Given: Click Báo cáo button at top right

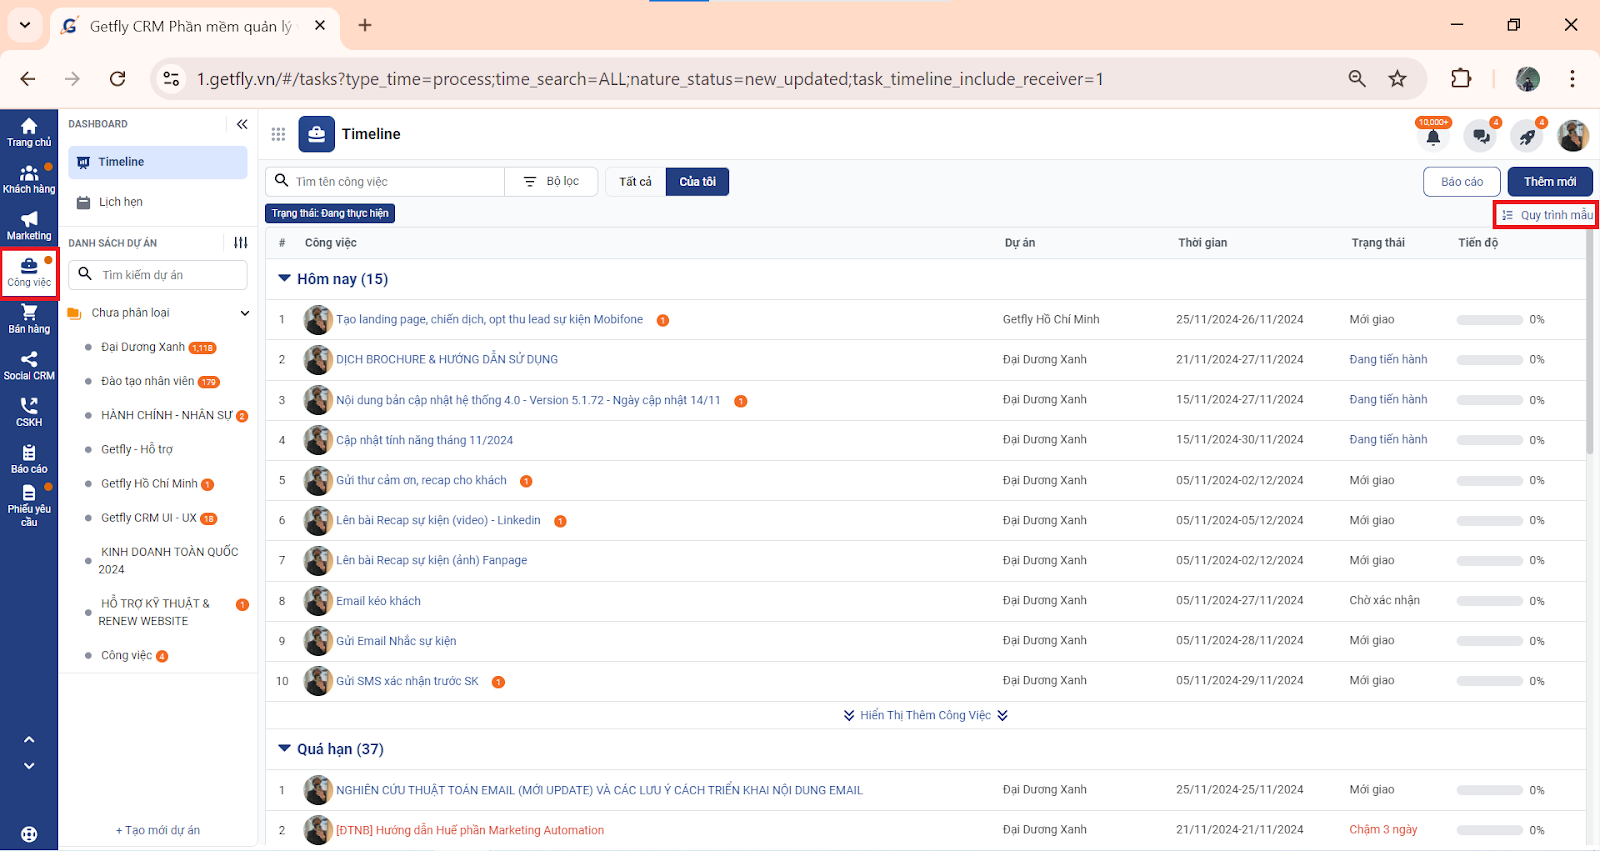Looking at the screenshot, I should (1462, 181).
